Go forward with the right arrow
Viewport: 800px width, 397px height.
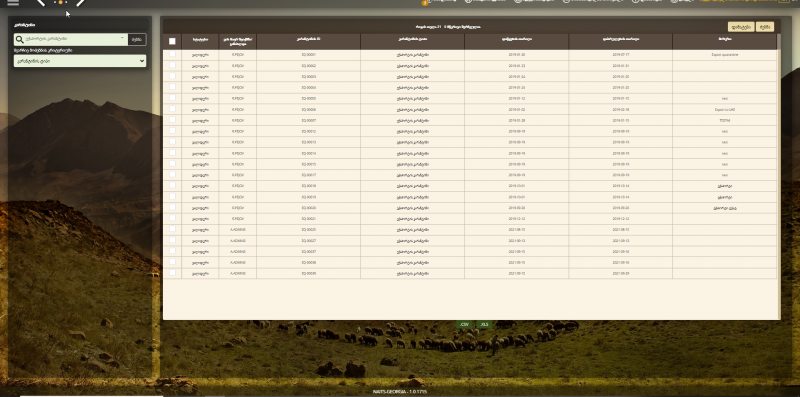[x=80, y=3]
